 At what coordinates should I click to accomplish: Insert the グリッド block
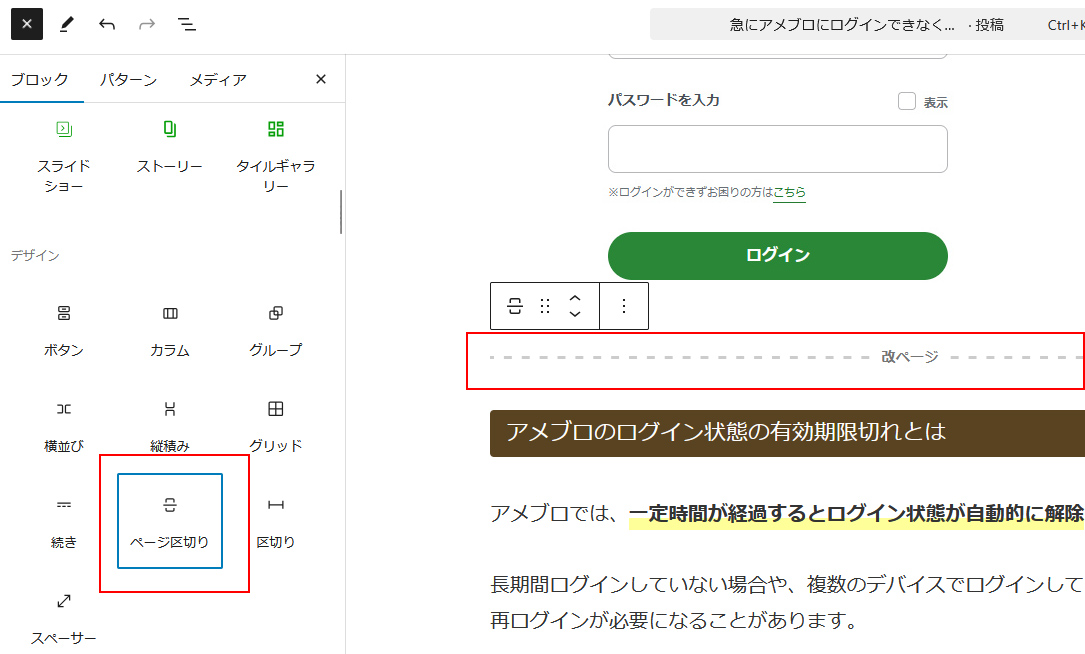[275, 409]
